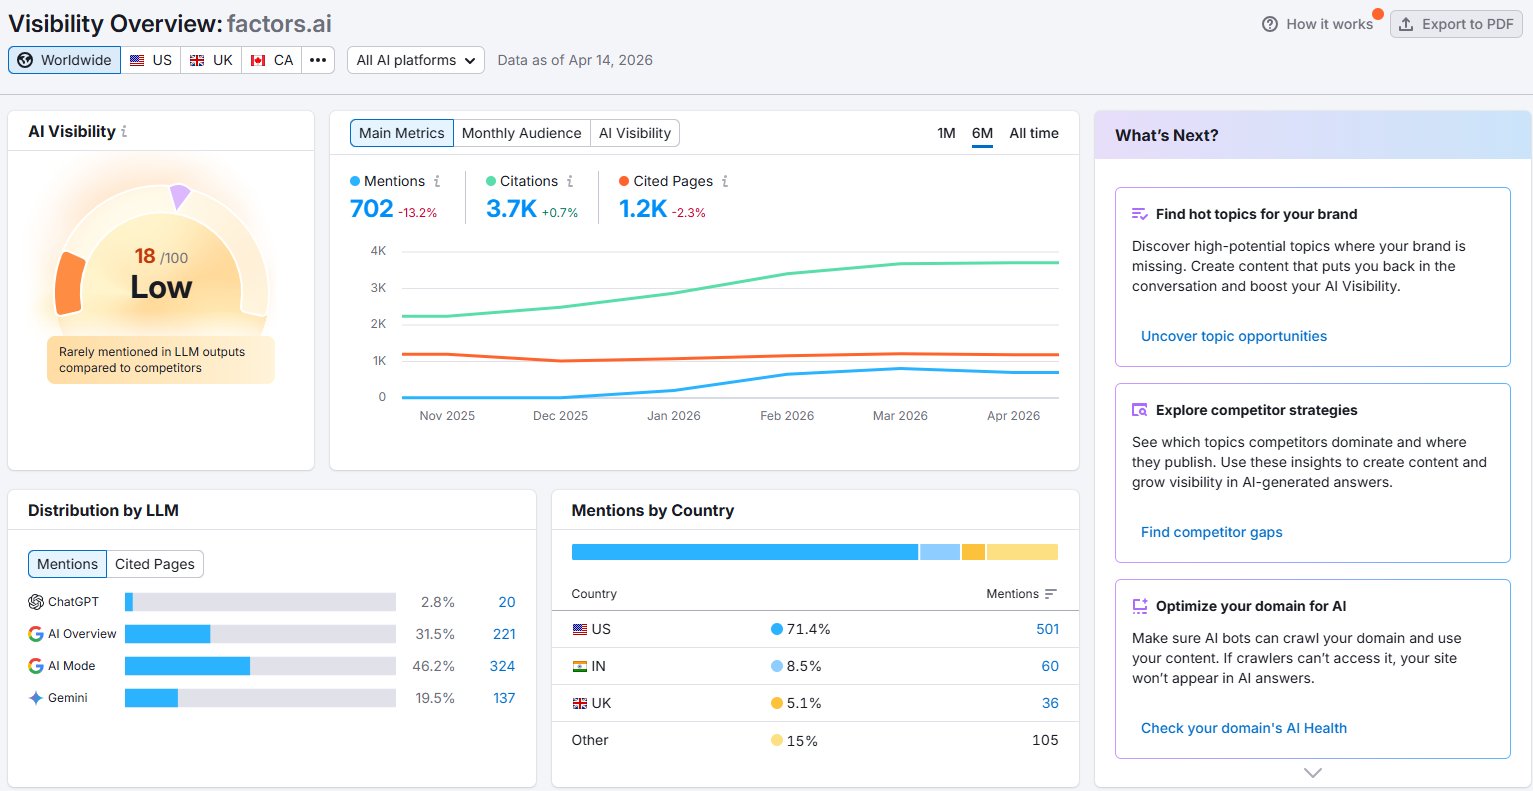The height and width of the screenshot is (791, 1533).
Task: Select the 6M time range
Action: pyautogui.click(x=982, y=133)
